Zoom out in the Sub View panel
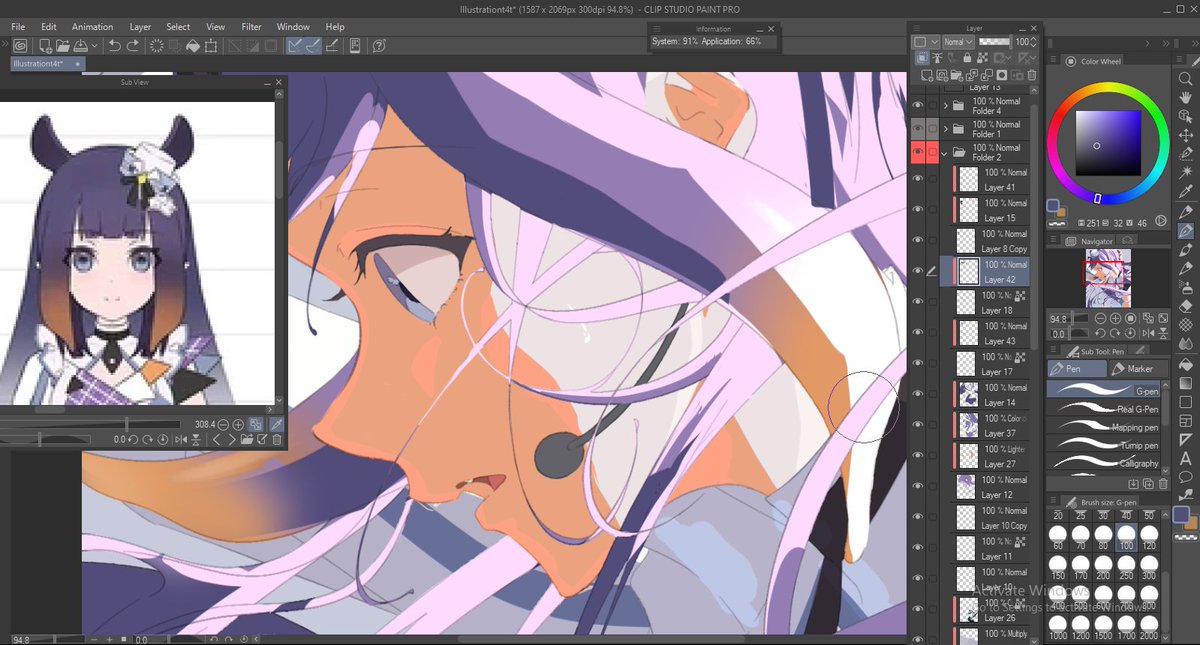Screen dimensions: 1200x645 click(223, 425)
